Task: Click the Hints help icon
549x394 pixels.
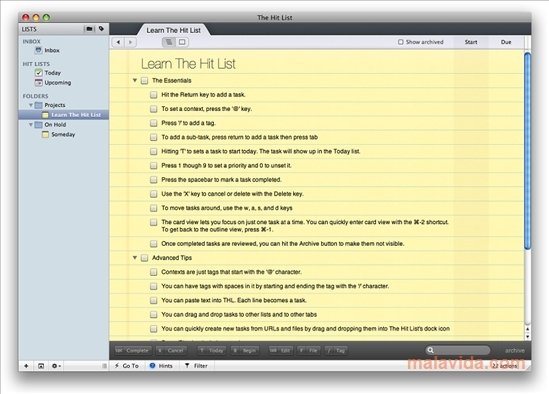Action: click(152, 366)
